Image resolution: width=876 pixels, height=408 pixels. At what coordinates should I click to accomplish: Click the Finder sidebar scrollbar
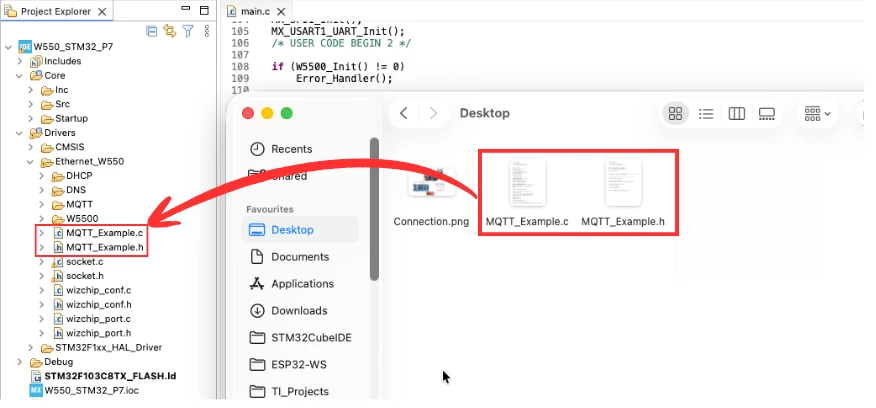tap(374, 208)
